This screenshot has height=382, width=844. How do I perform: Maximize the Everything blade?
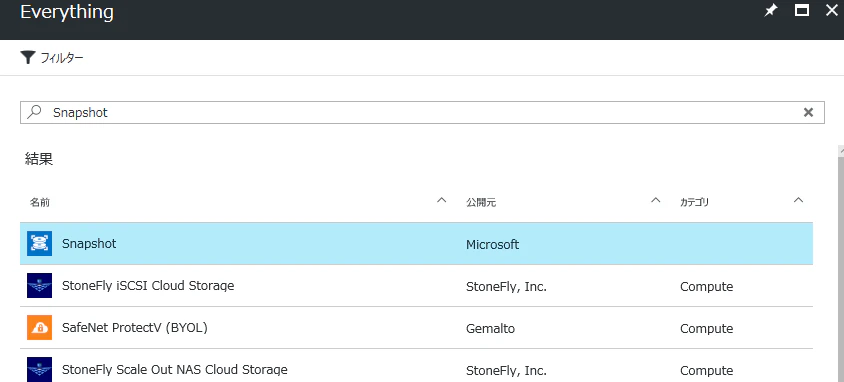pyautogui.click(x=802, y=10)
